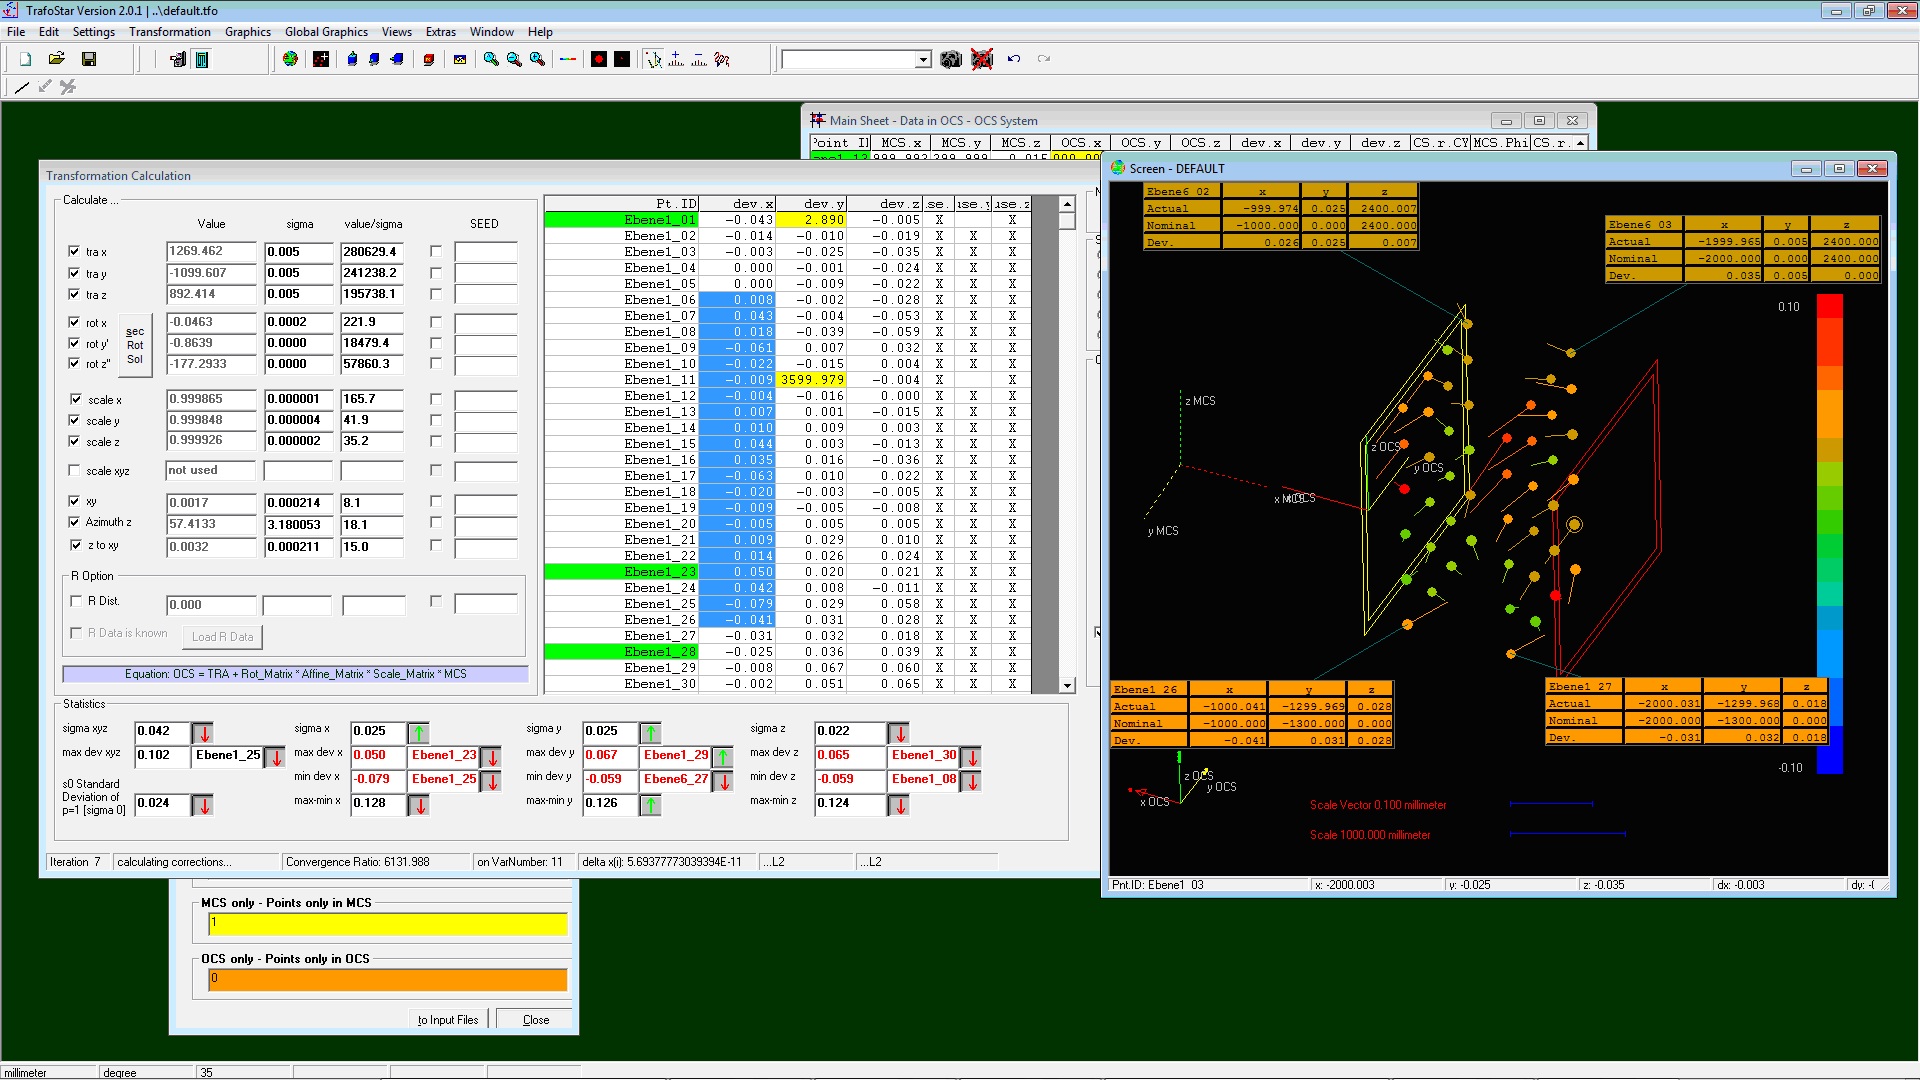Screen dimensions: 1920x1080
Task: Open the Extras menu
Action: pyautogui.click(x=441, y=32)
